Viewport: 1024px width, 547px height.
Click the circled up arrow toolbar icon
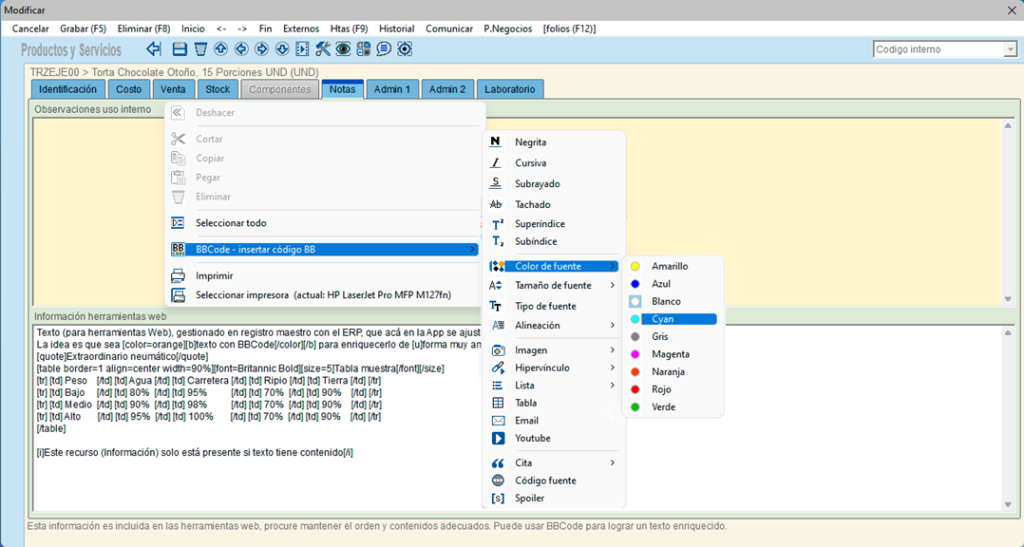pyautogui.click(x=221, y=49)
